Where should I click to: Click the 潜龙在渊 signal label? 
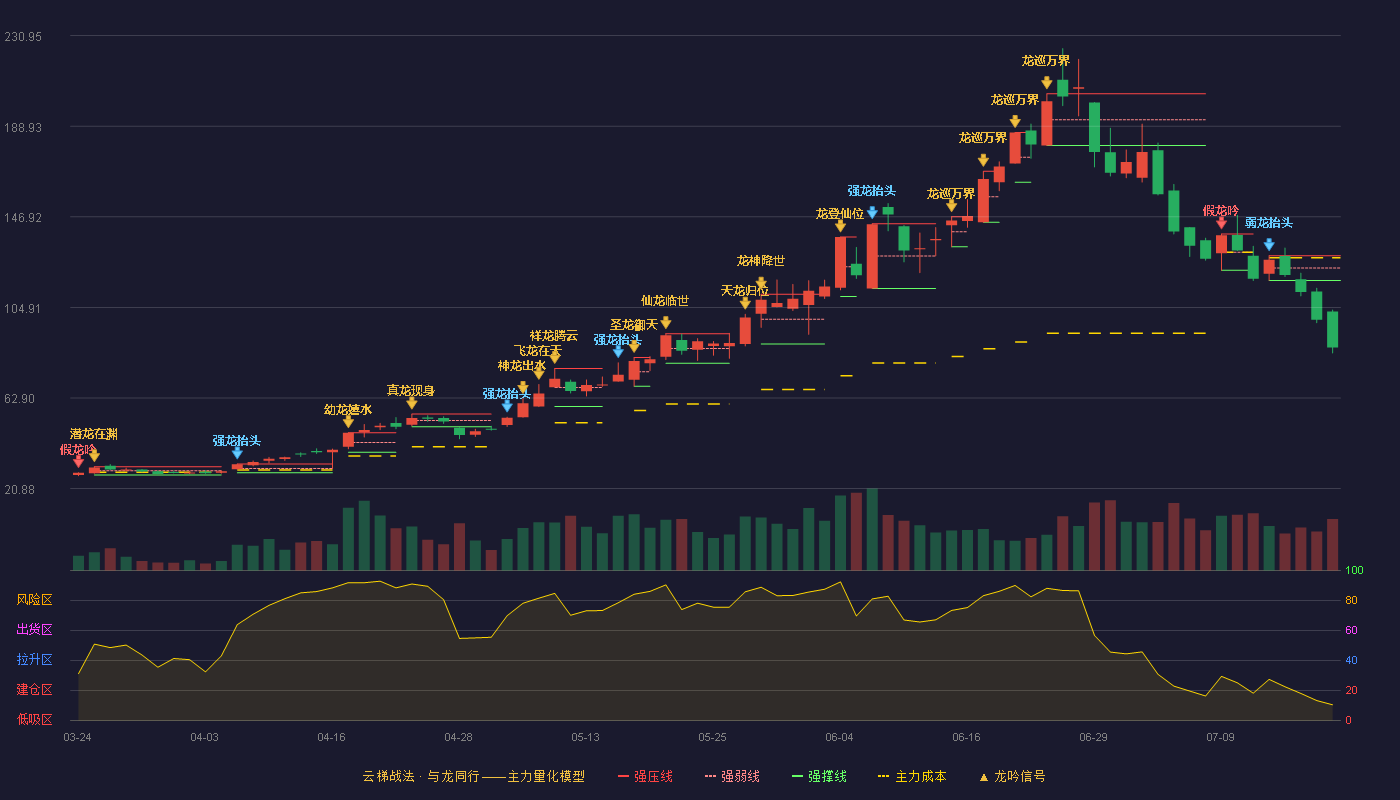(x=94, y=434)
